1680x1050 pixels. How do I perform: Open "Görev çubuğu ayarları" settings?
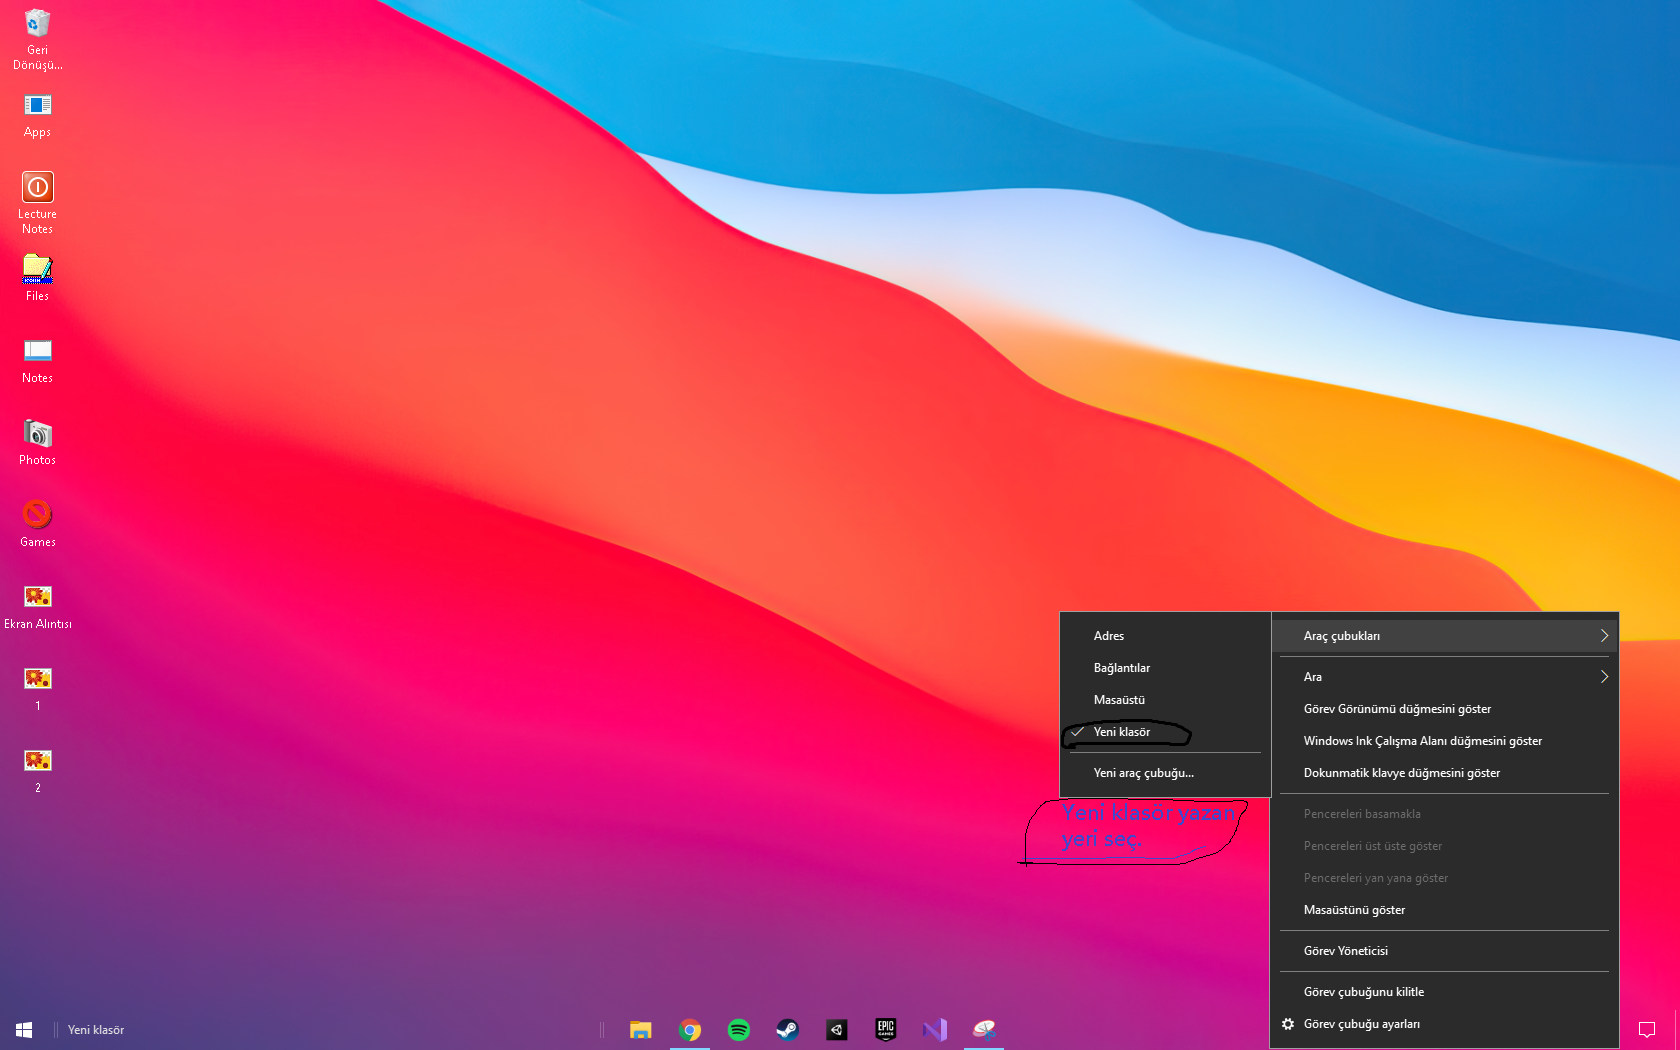pyautogui.click(x=1361, y=1024)
